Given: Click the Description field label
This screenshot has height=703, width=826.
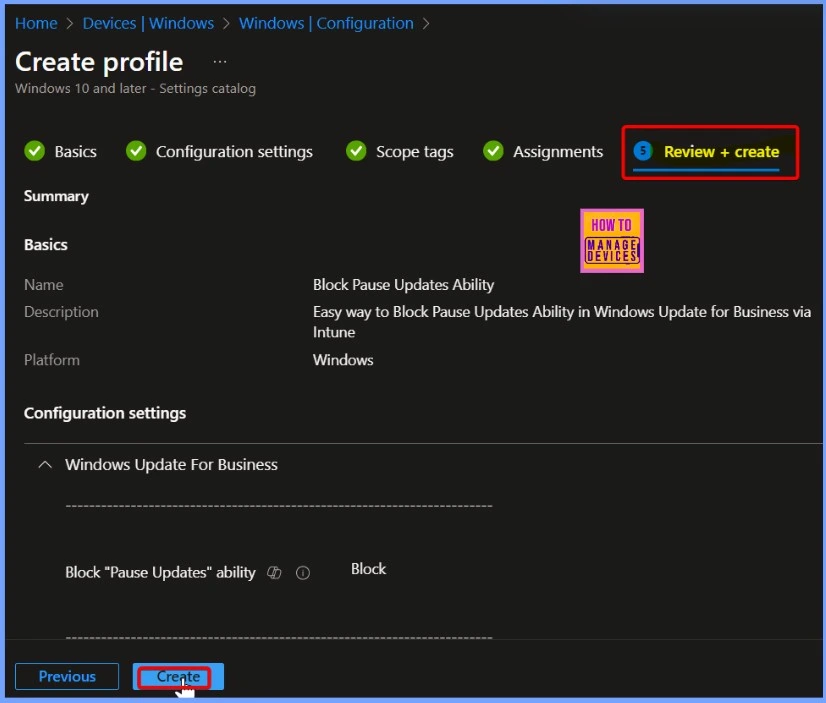Looking at the screenshot, I should [x=61, y=312].
